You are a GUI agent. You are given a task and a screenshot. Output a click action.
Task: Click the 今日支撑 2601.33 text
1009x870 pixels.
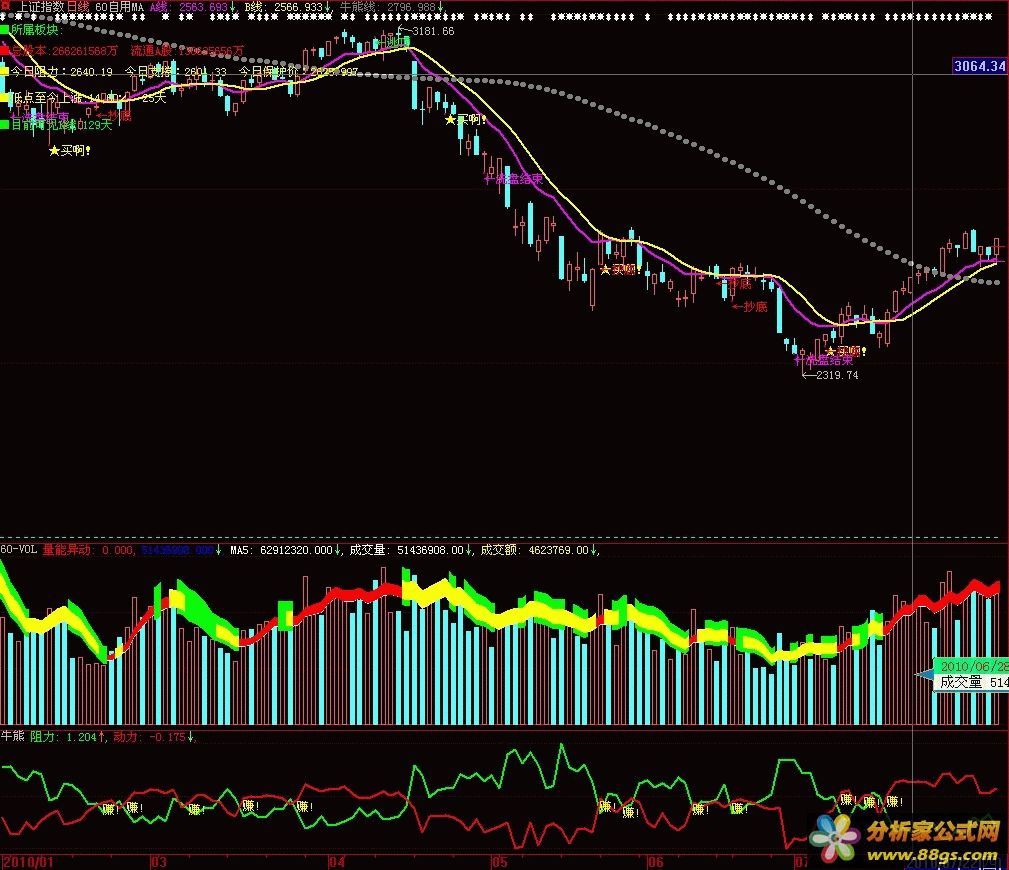[175, 72]
